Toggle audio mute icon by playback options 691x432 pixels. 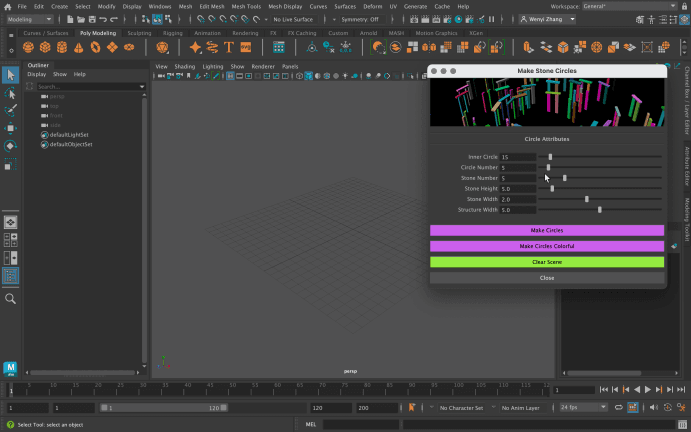click(654, 408)
